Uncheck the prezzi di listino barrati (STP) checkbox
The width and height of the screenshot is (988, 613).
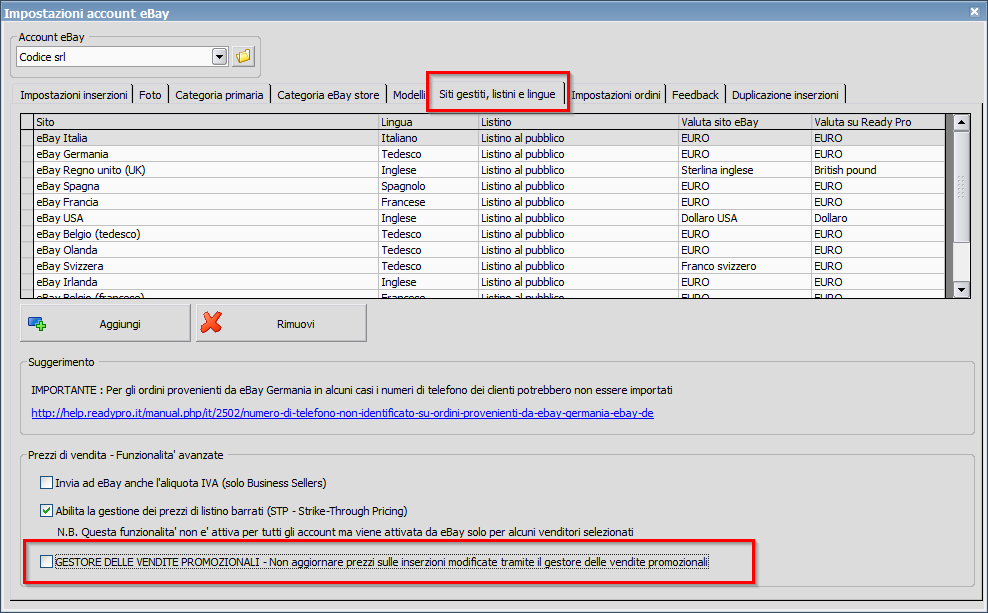47,511
